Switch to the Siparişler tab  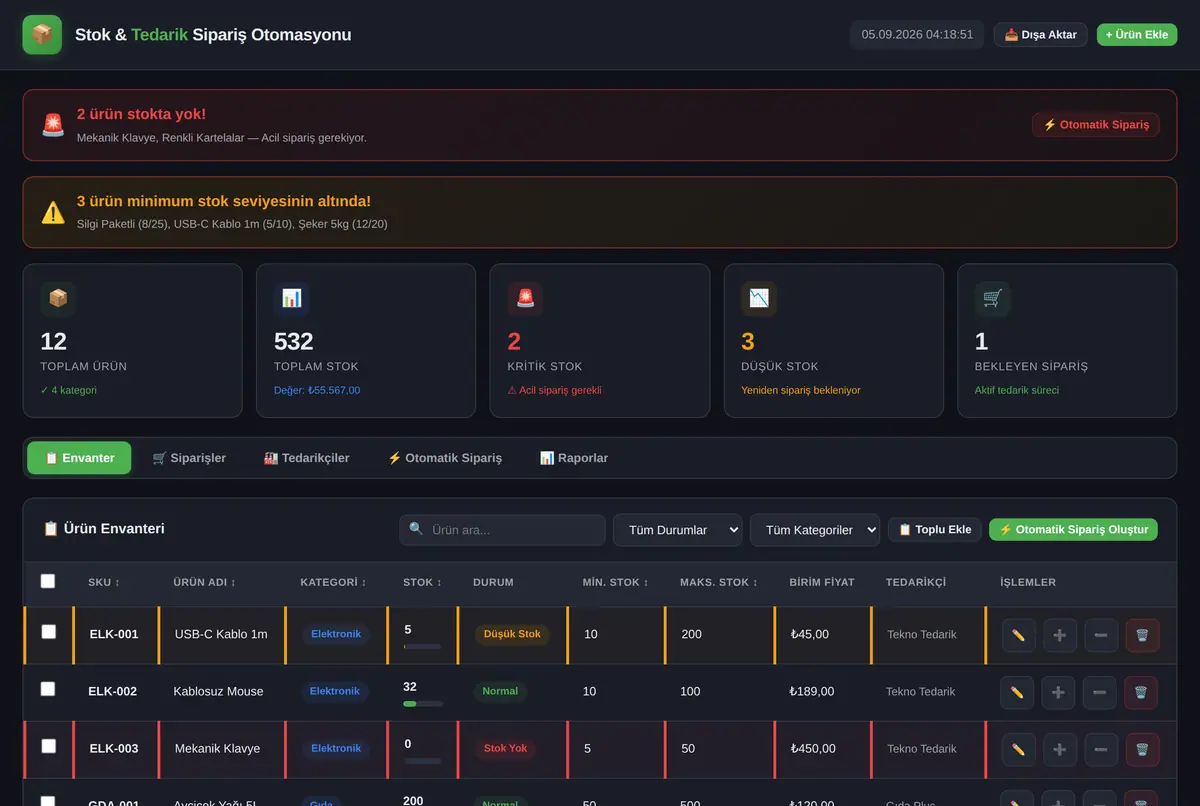(x=189, y=458)
